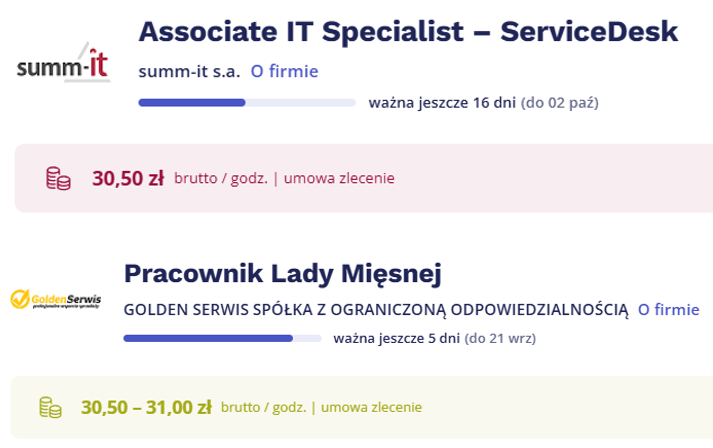Click the Golden Serwis validity progress bar
Viewport: 713px width, 448px height.
(222, 338)
